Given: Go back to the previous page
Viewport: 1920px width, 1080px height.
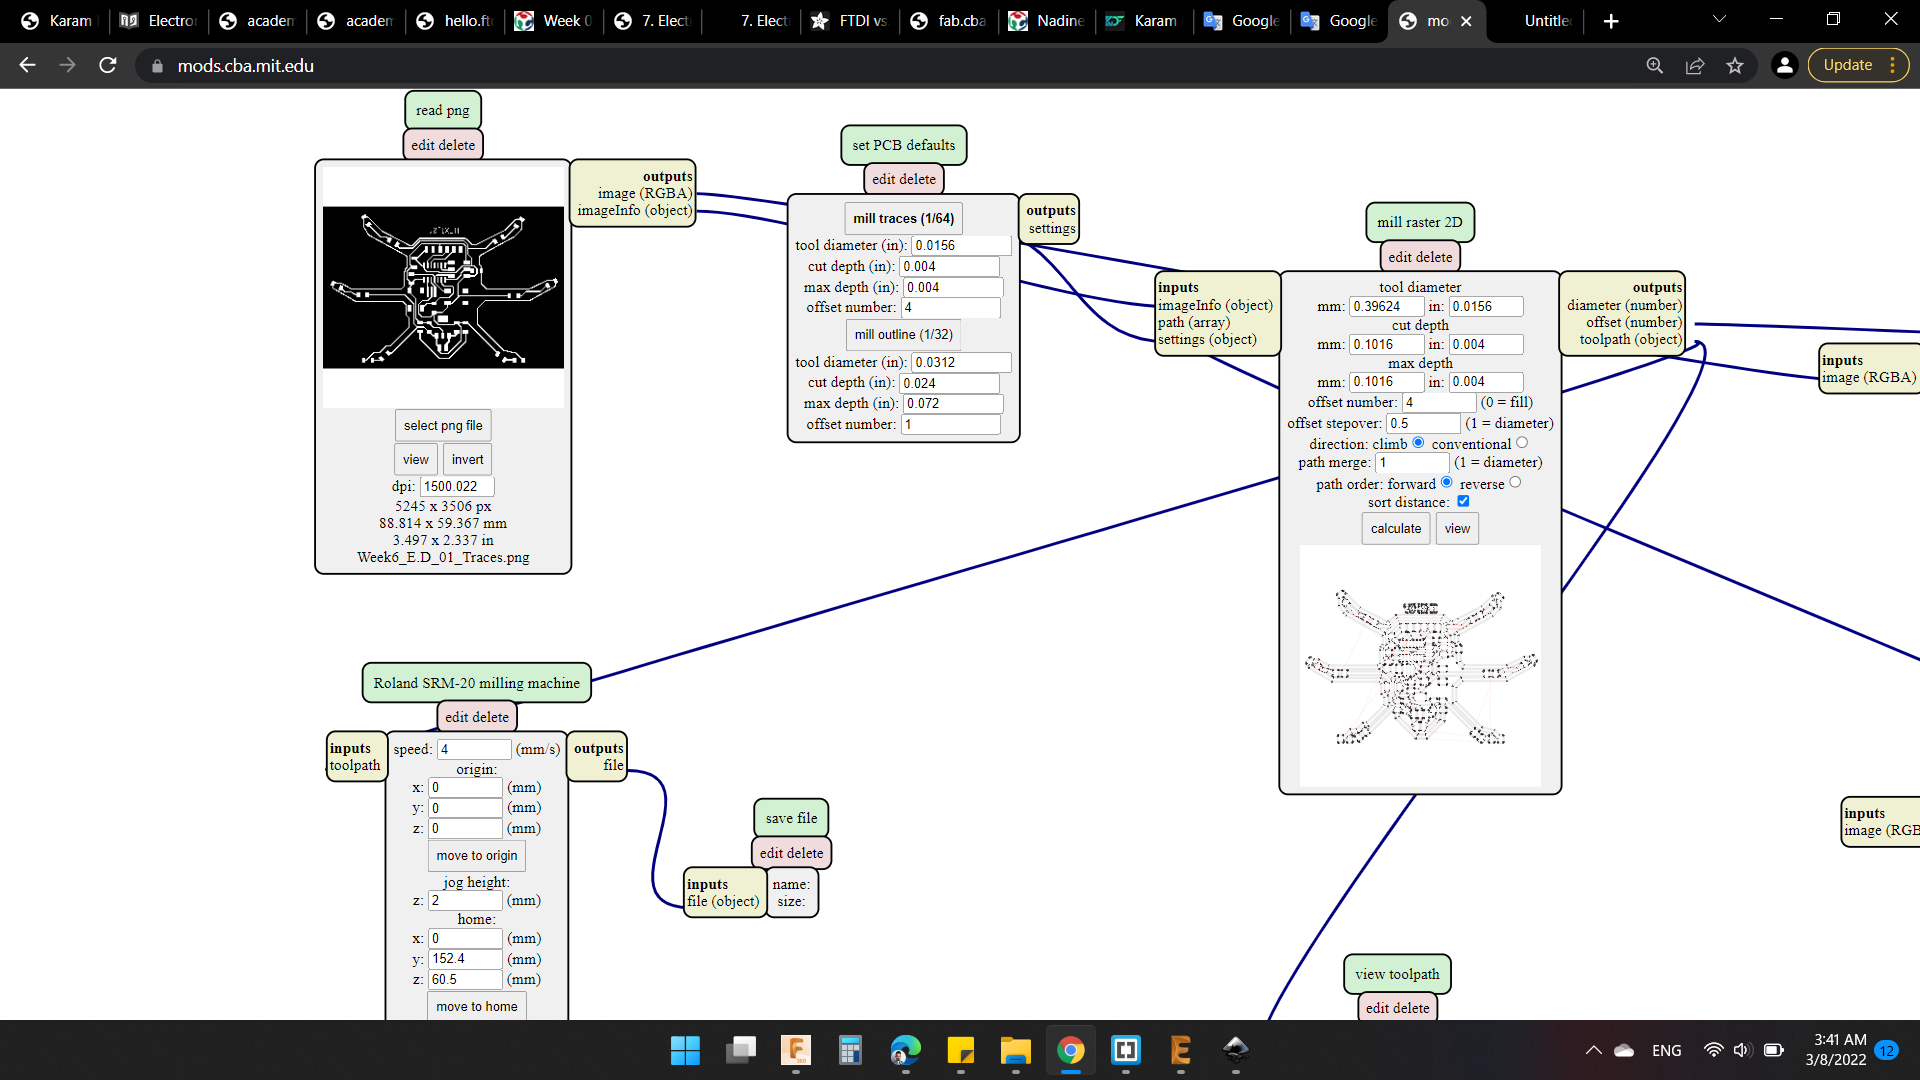Looking at the screenshot, I should pyautogui.click(x=27, y=65).
